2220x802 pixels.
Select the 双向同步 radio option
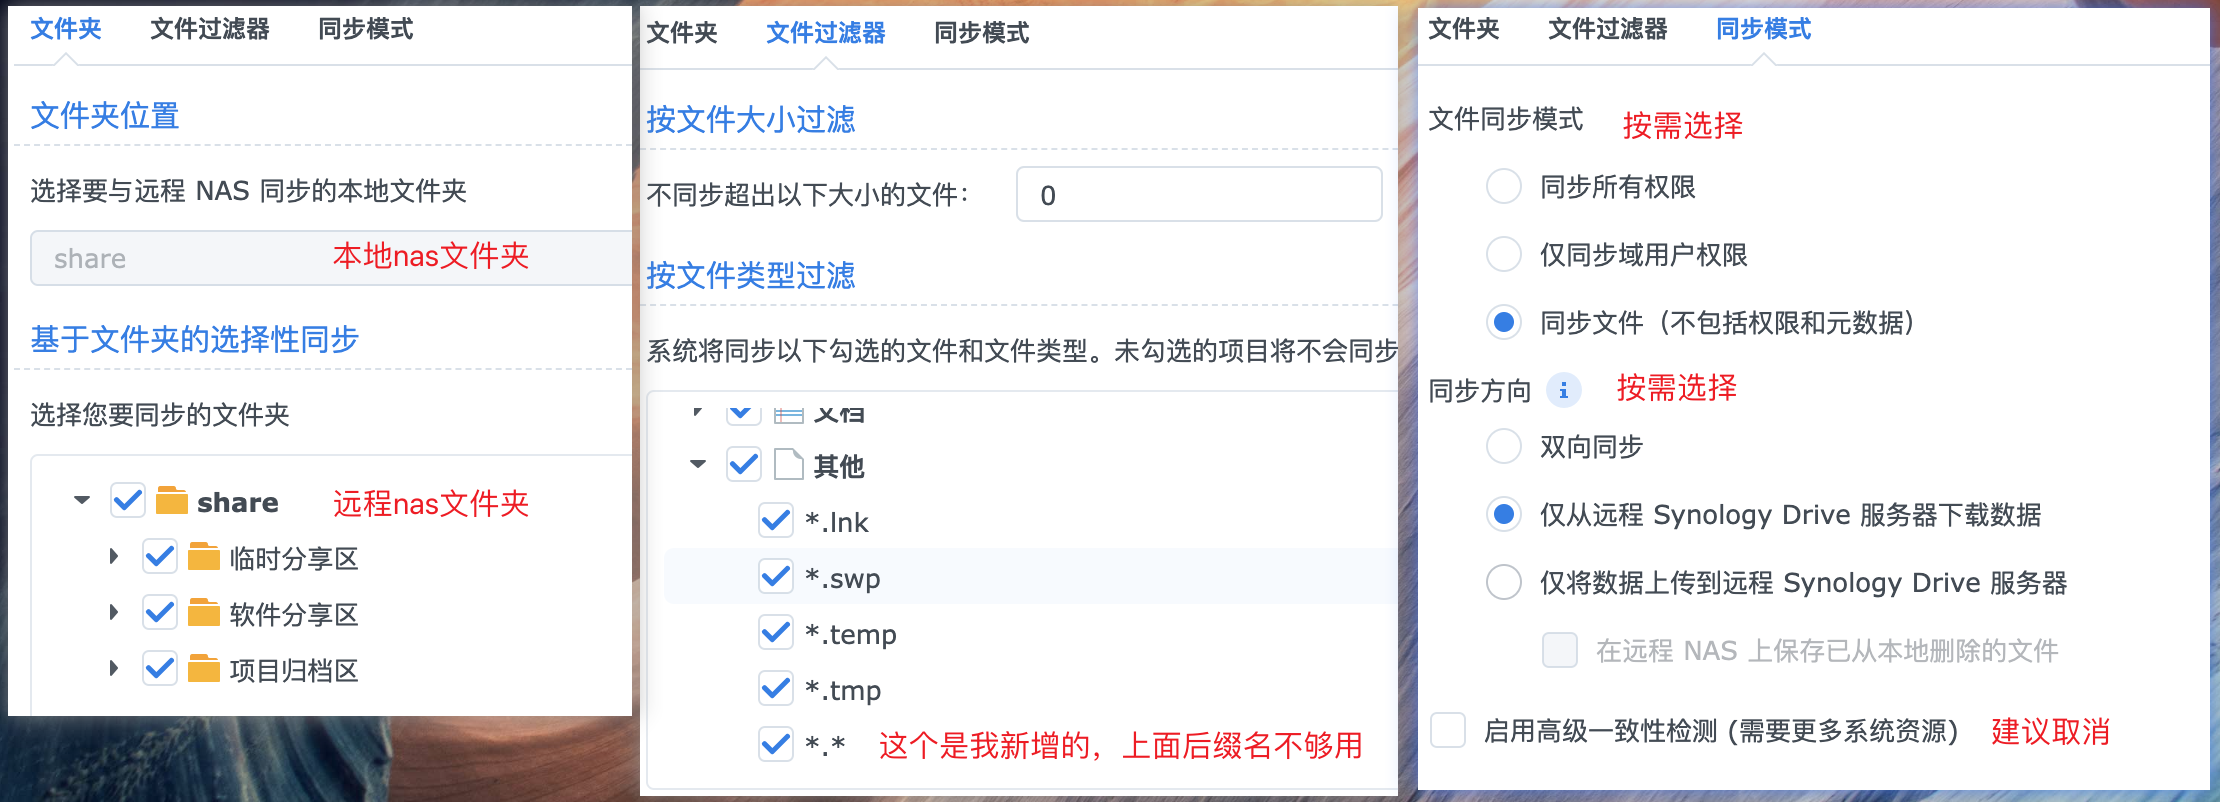(x=1503, y=447)
